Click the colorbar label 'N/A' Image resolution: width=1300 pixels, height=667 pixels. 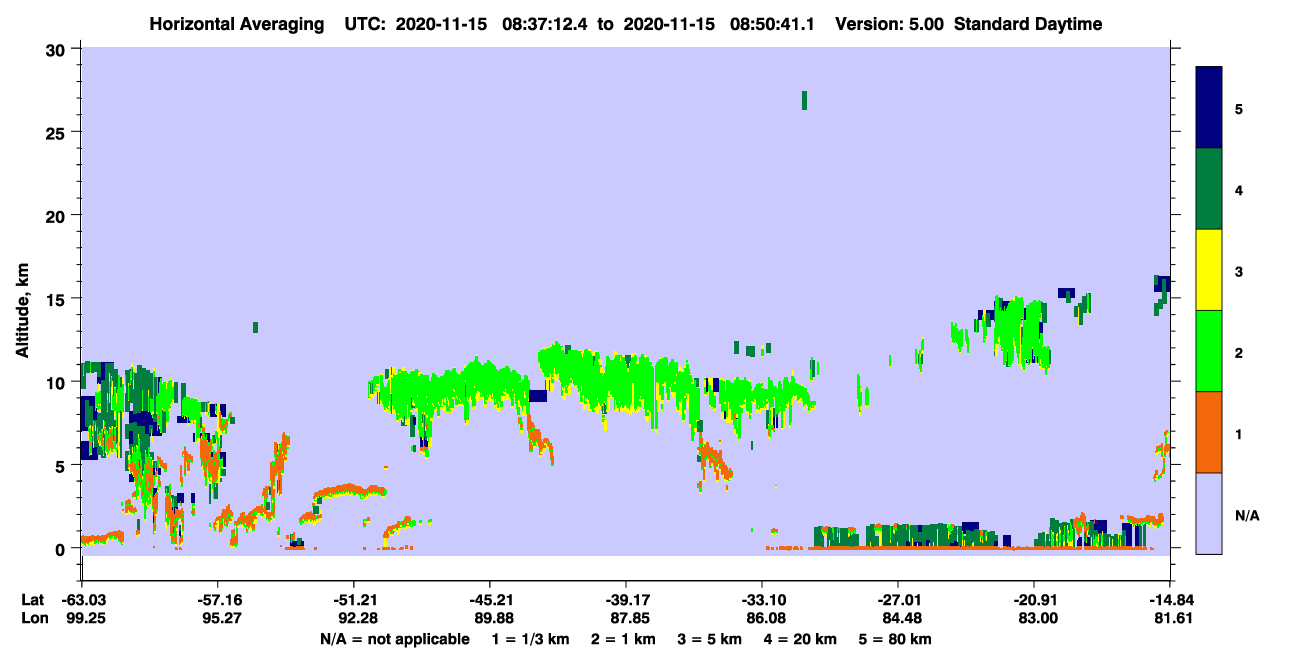pyautogui.click(x=1246, y=515)
